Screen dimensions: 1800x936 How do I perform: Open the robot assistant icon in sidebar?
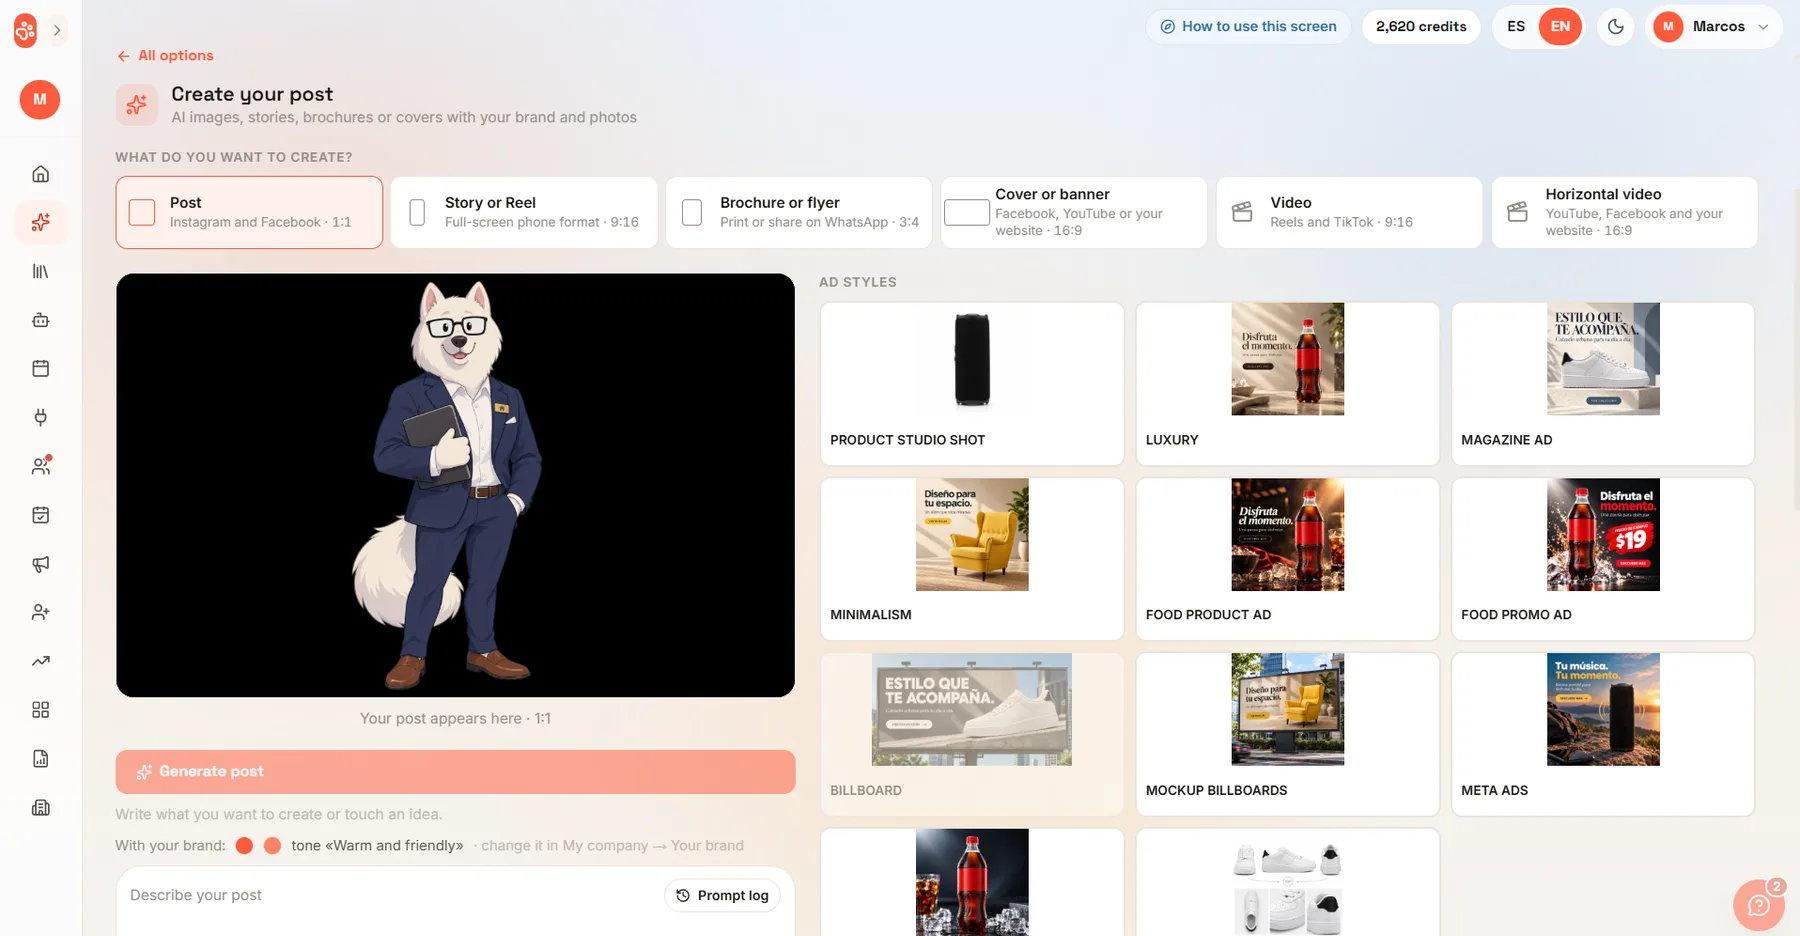tap(40, 320)
